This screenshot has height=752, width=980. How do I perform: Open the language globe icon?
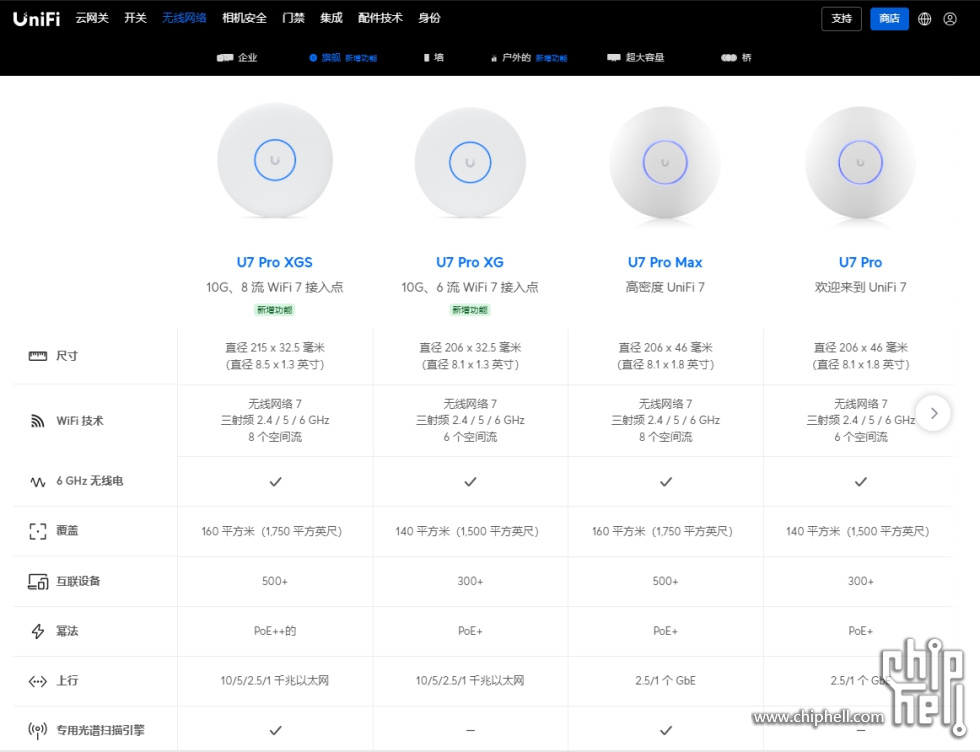point(924,19)
